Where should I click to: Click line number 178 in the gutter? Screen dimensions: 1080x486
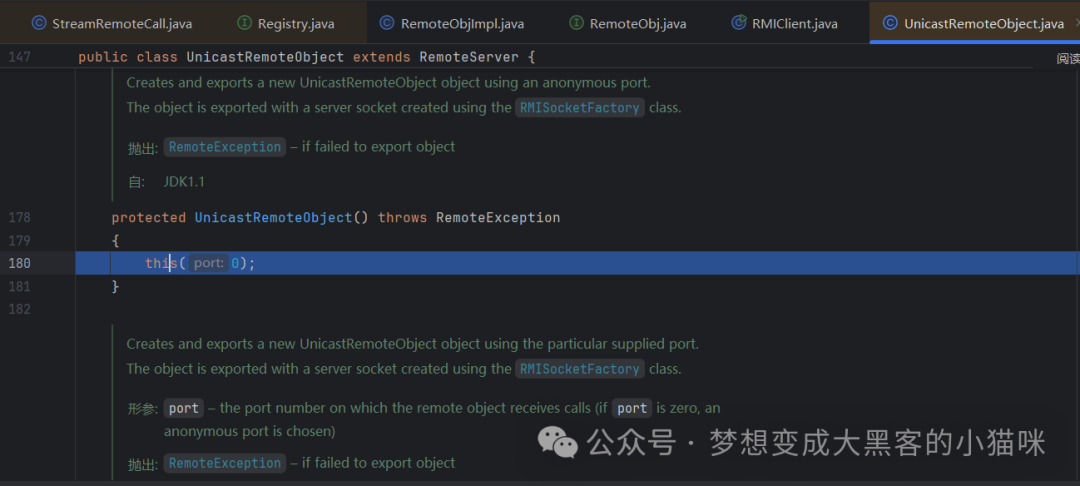pos(19,218)
